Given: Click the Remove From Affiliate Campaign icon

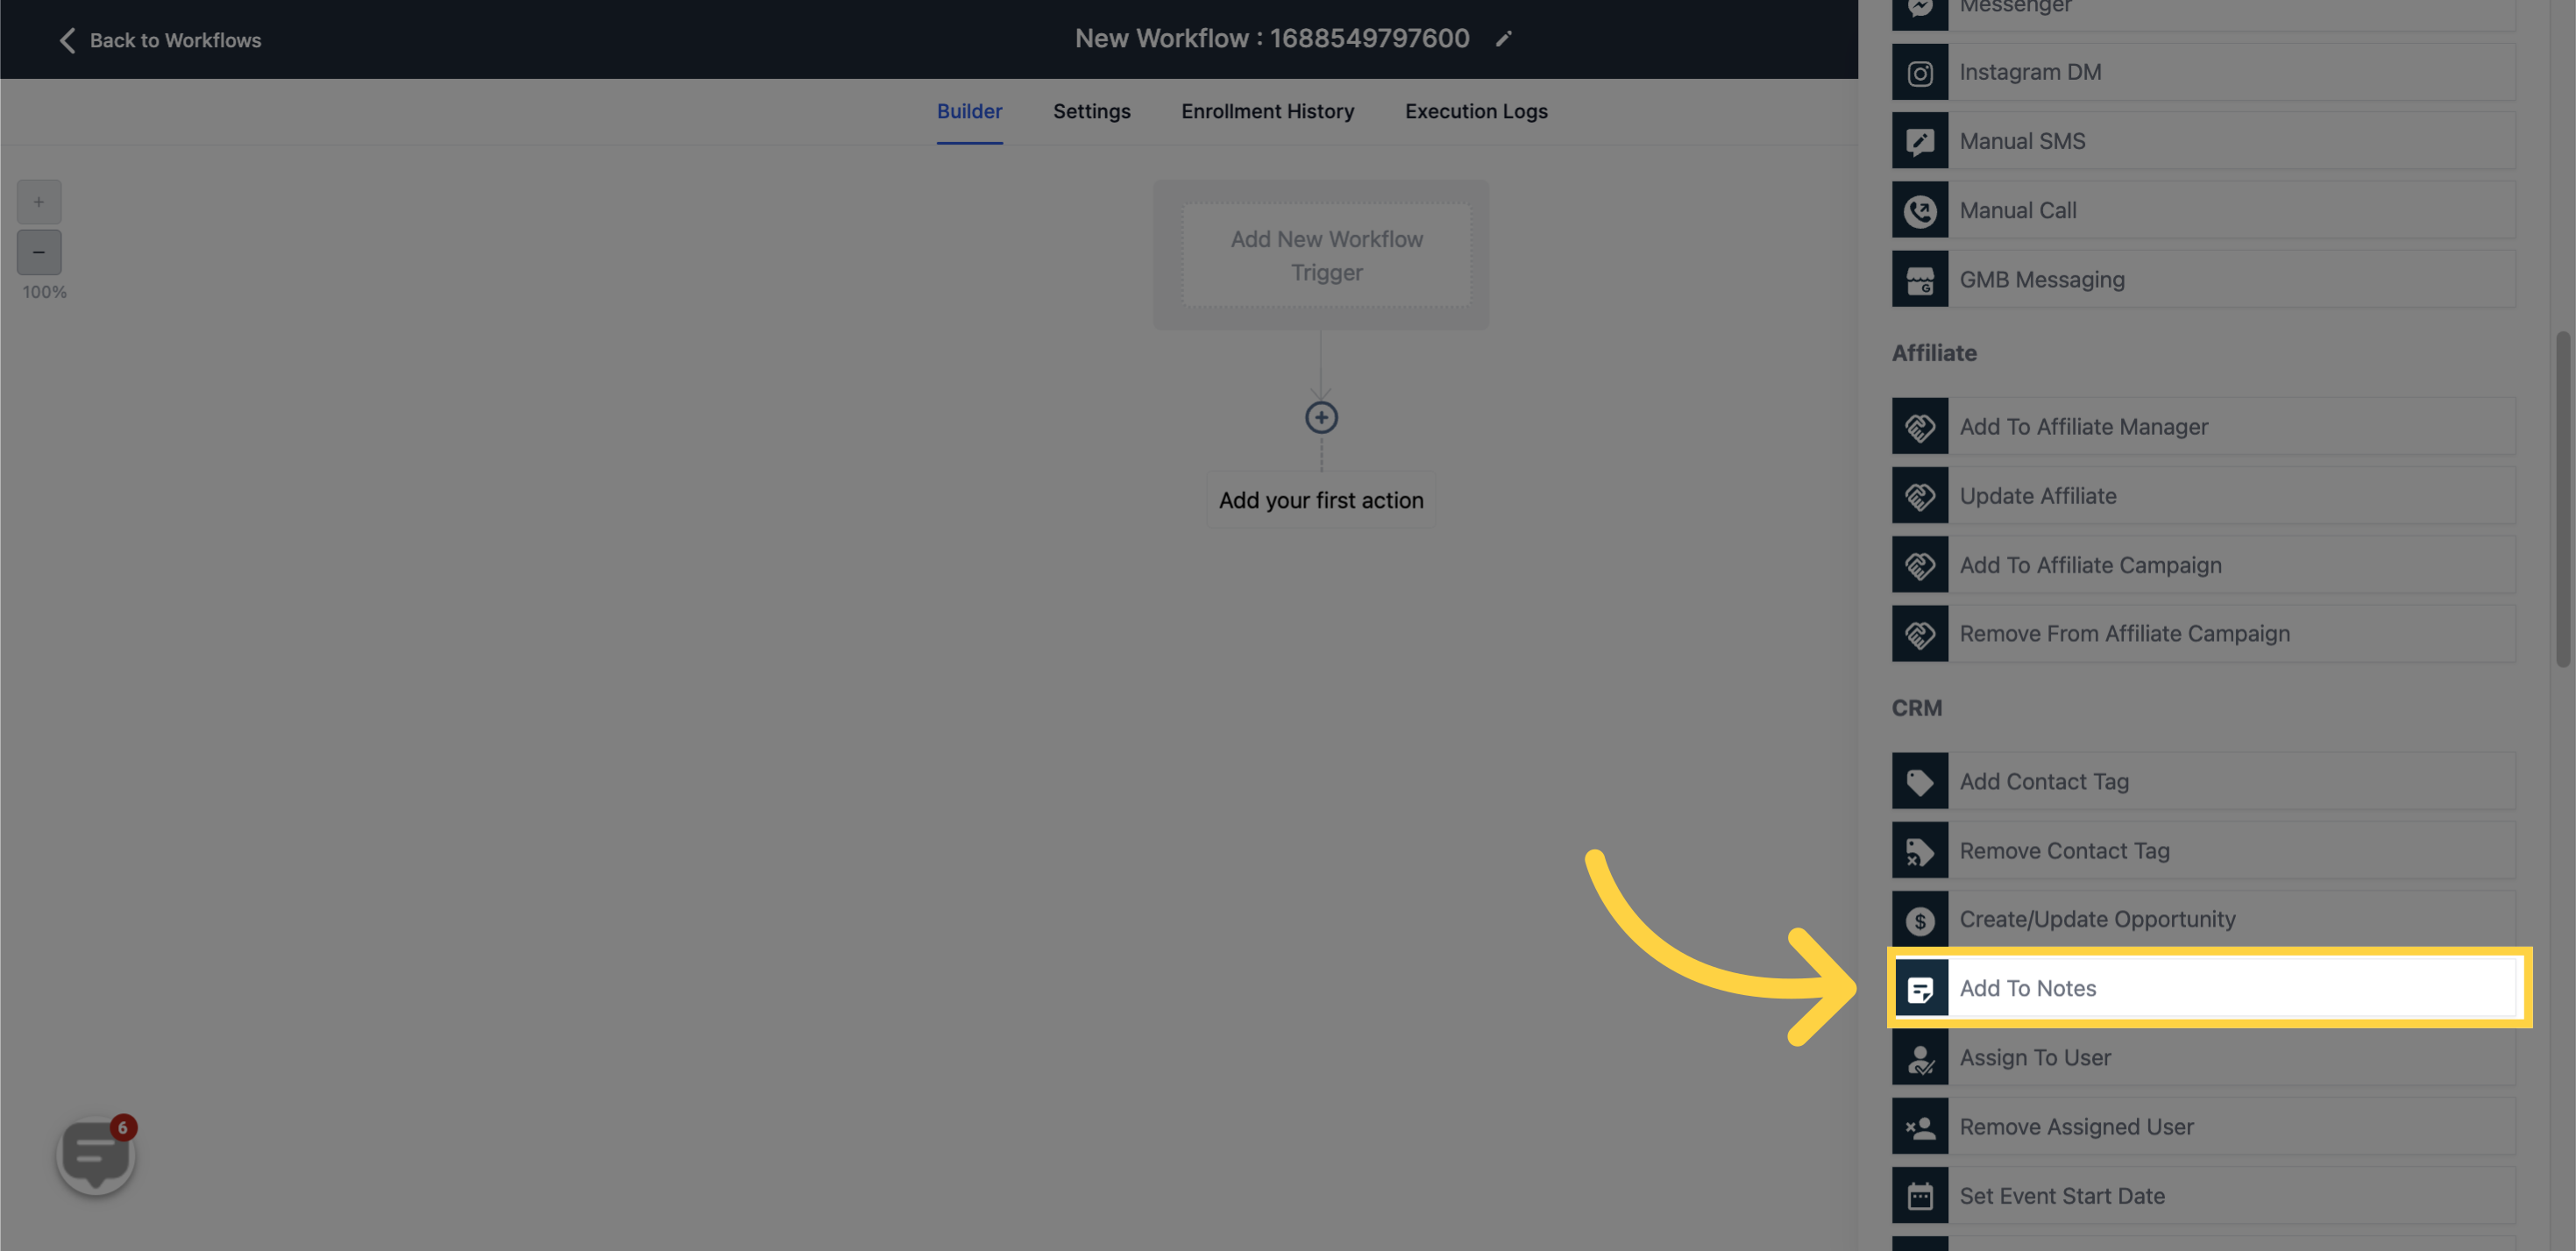Looking at the screenshot, I should click(1919, 633).
